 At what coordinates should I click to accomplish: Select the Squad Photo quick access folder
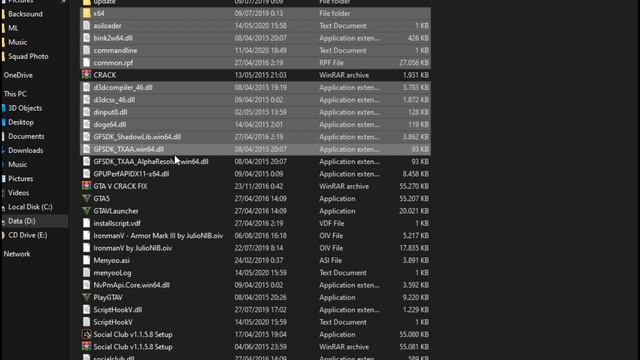(x=28, y=56)
